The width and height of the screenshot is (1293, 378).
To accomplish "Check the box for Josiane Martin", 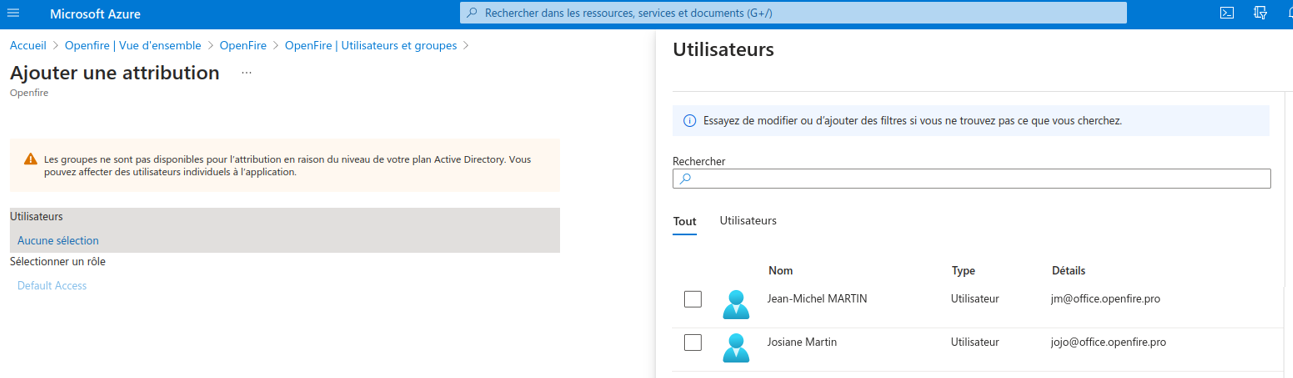I will 692,342.
